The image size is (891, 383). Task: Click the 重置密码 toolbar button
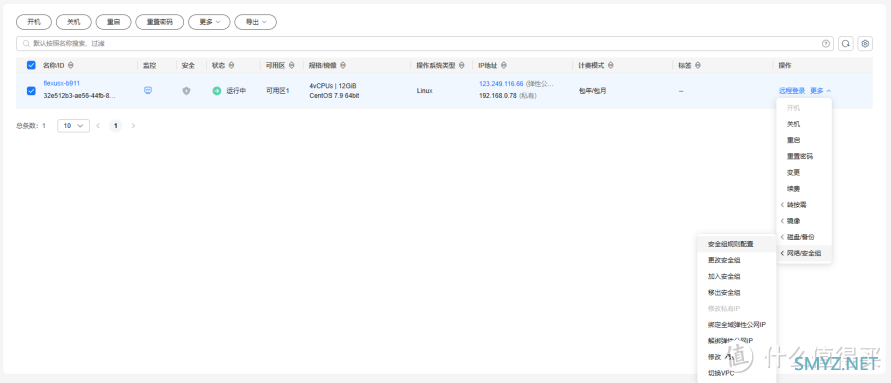pyautogui.click(x=160, y=22)
